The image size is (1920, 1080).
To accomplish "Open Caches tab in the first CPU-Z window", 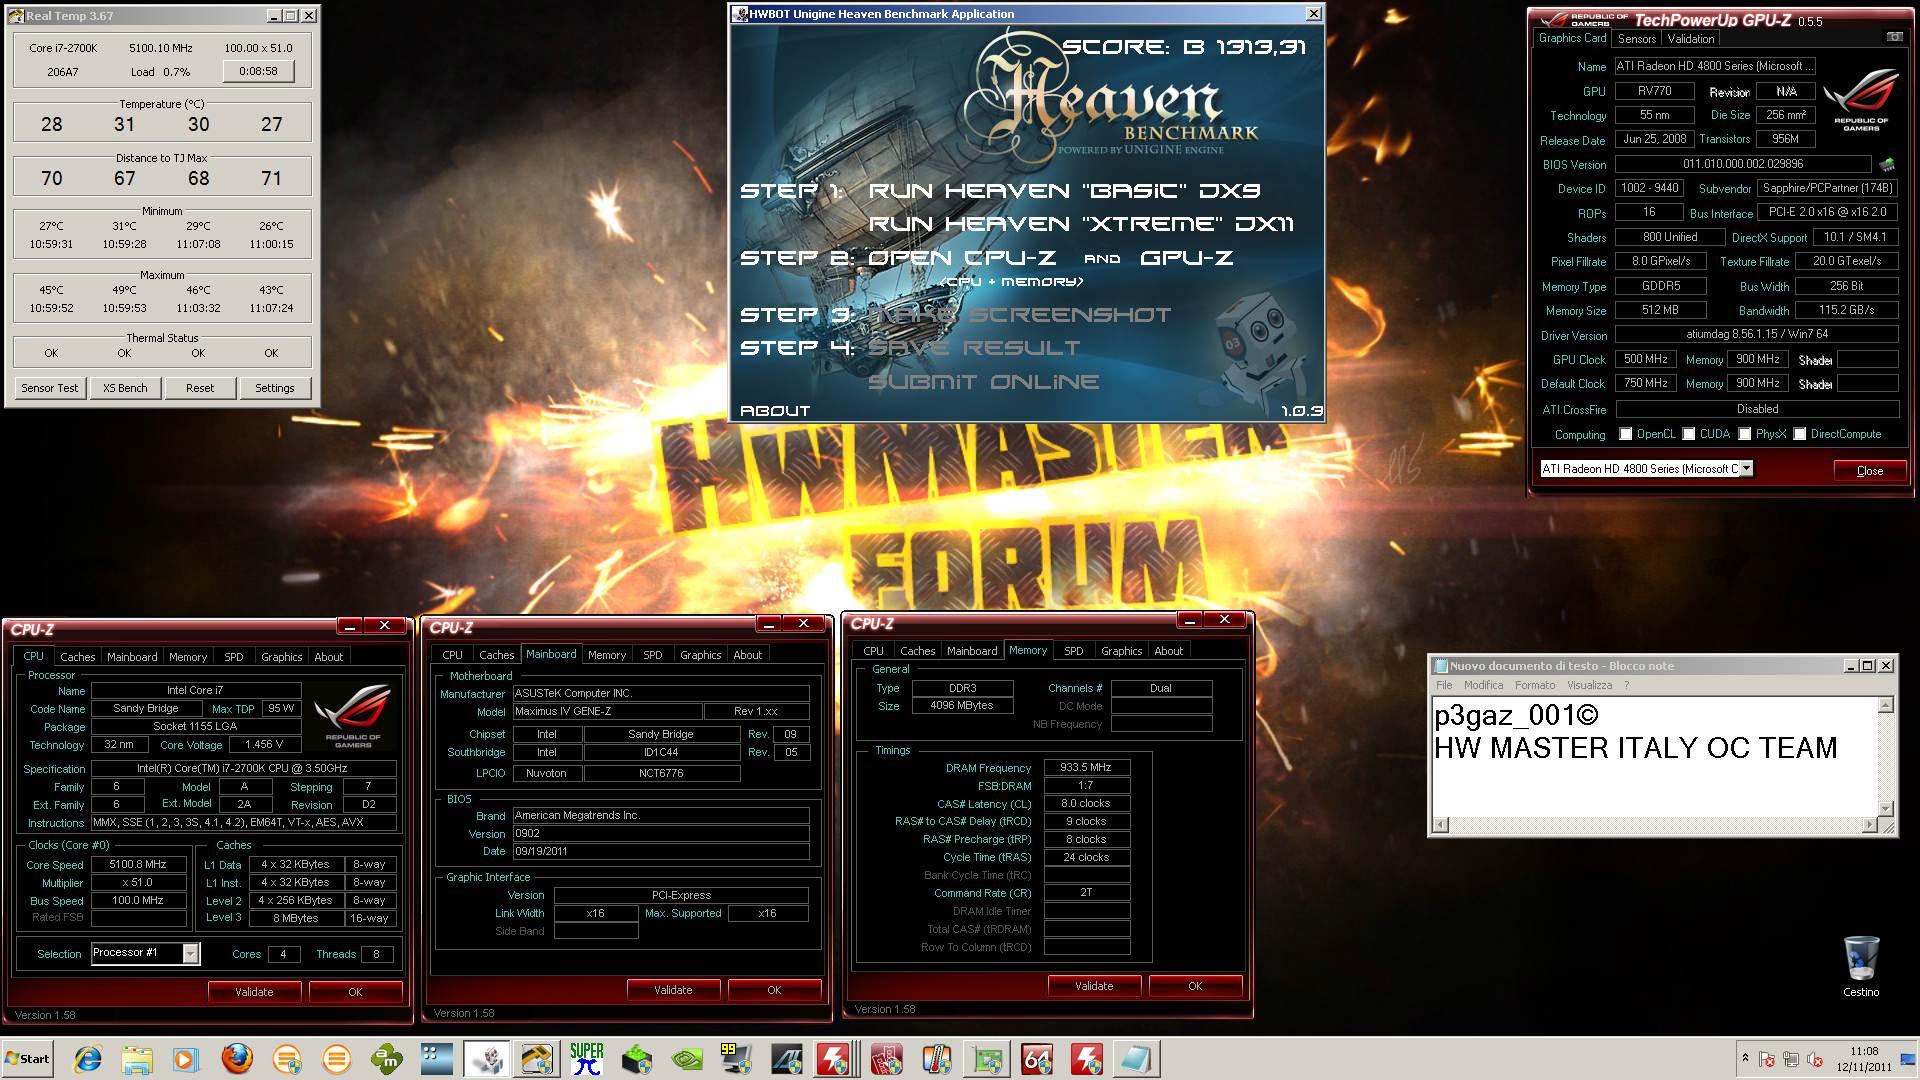I will tap(78, 657).
